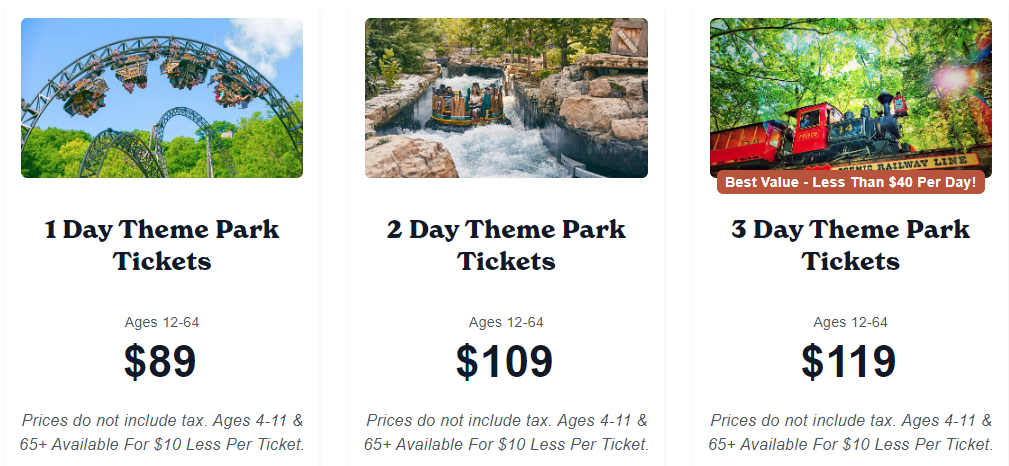Click Ages 12-64 label above $109

coord(506,322)
